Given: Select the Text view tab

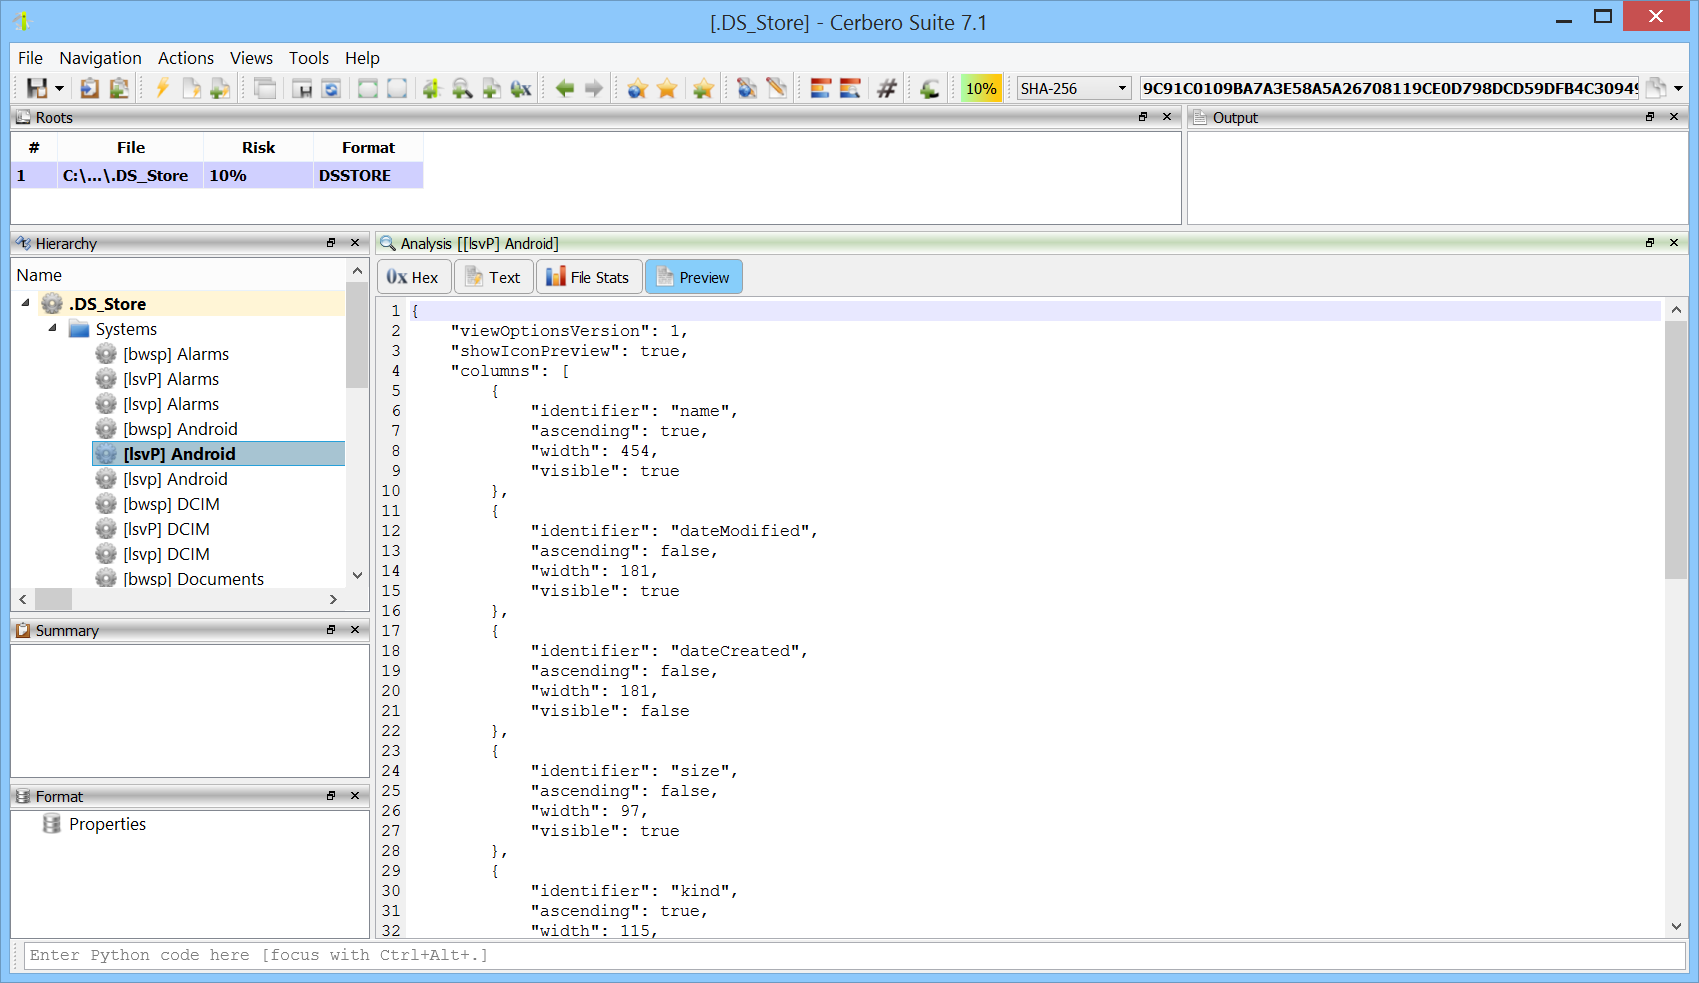Looking at the screenshot, I should pyautogui.click(x=493, y=277).
